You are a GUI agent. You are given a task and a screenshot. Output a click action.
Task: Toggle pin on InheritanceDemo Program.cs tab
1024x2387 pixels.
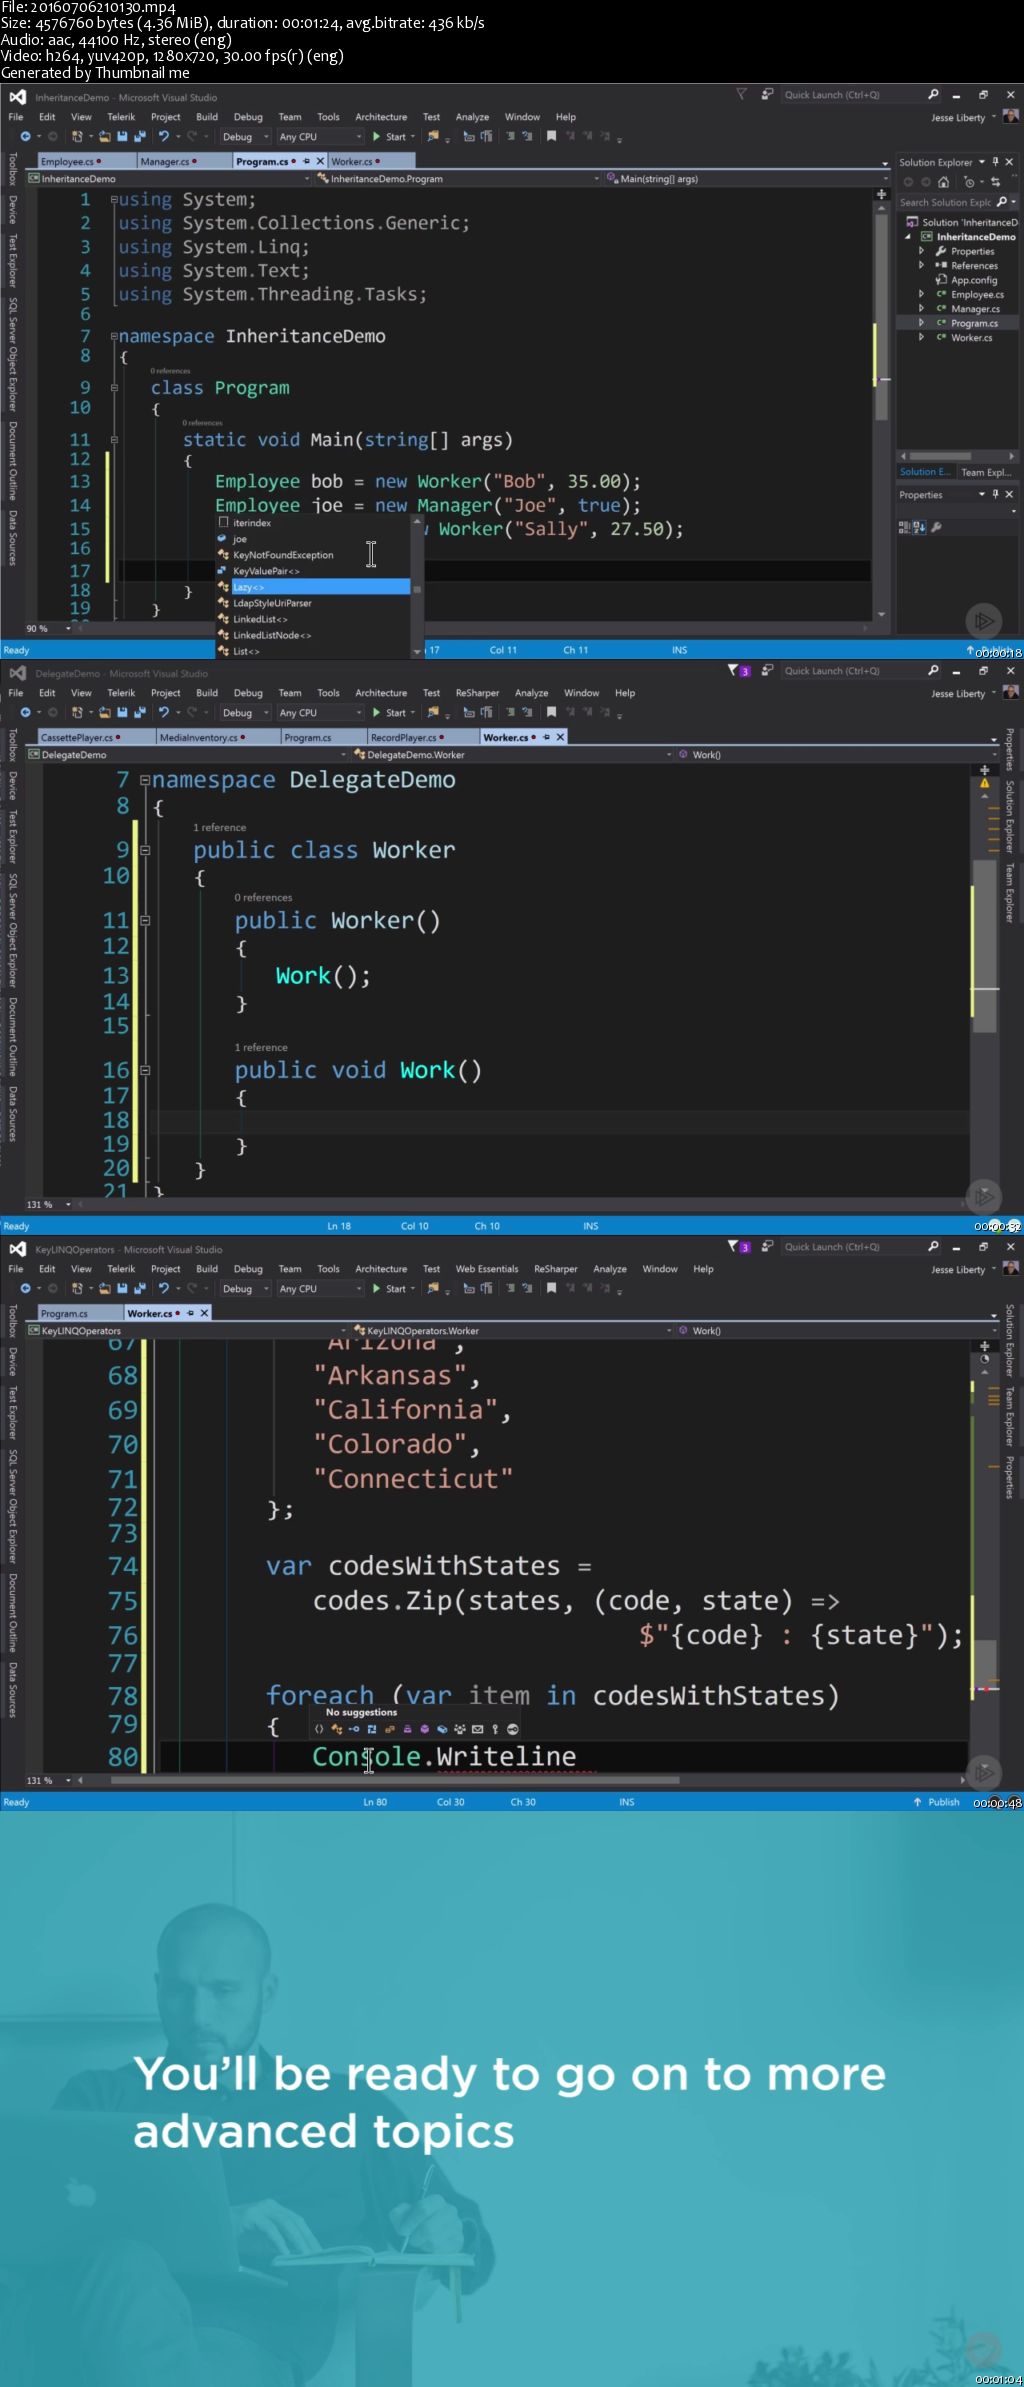(x=306, y=161)
